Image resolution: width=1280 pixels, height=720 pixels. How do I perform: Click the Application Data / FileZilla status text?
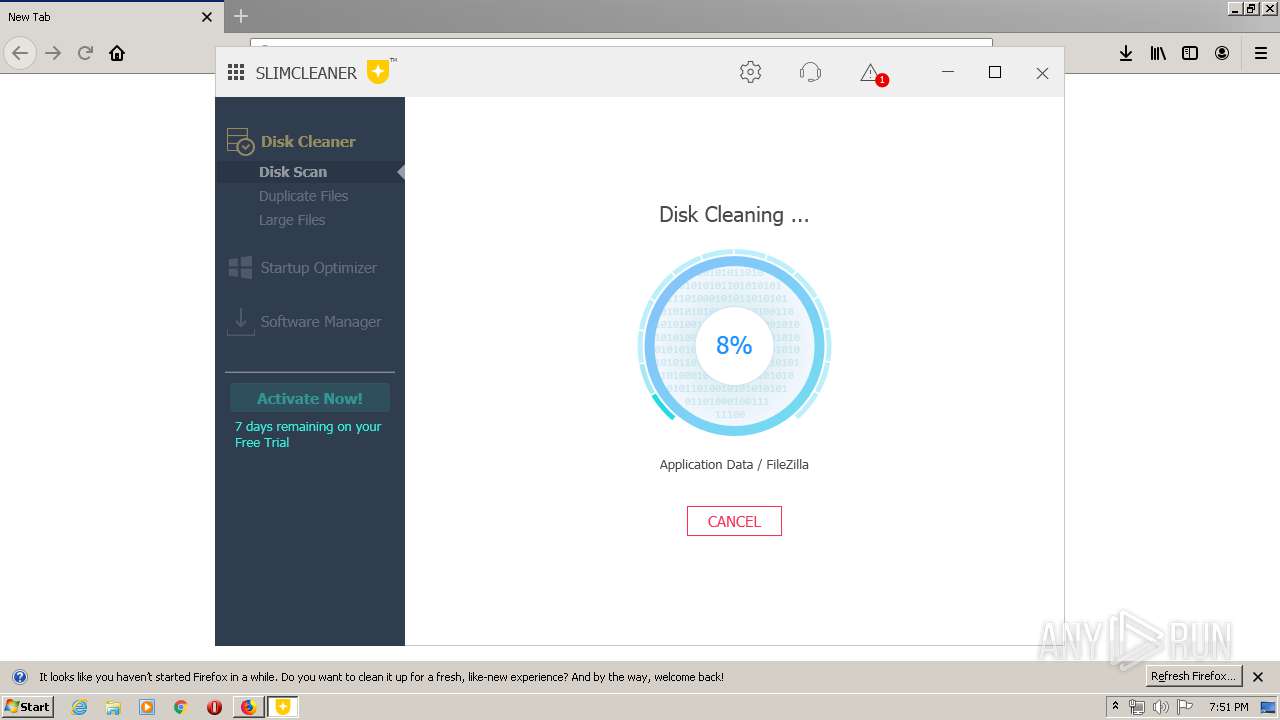(x=734, y=465)
